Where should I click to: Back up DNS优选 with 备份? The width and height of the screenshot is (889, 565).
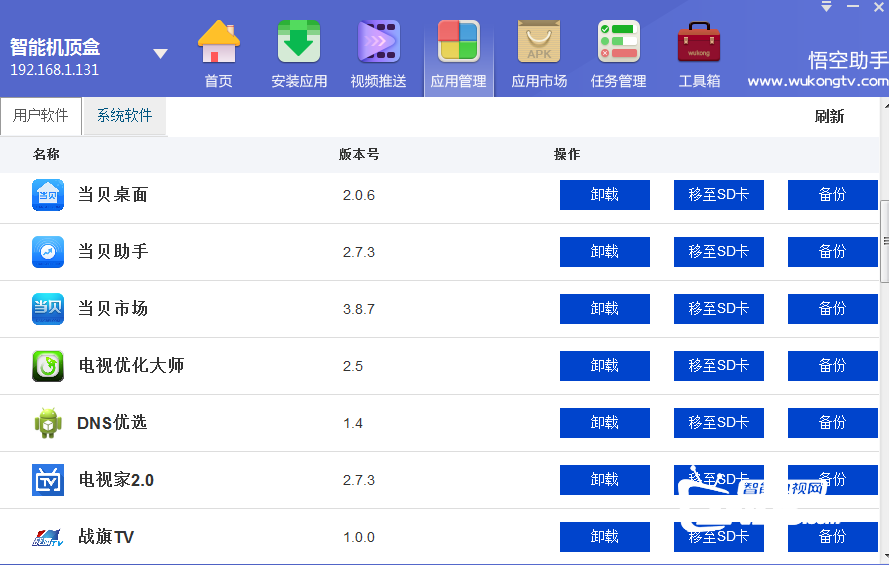coord(832,423)
